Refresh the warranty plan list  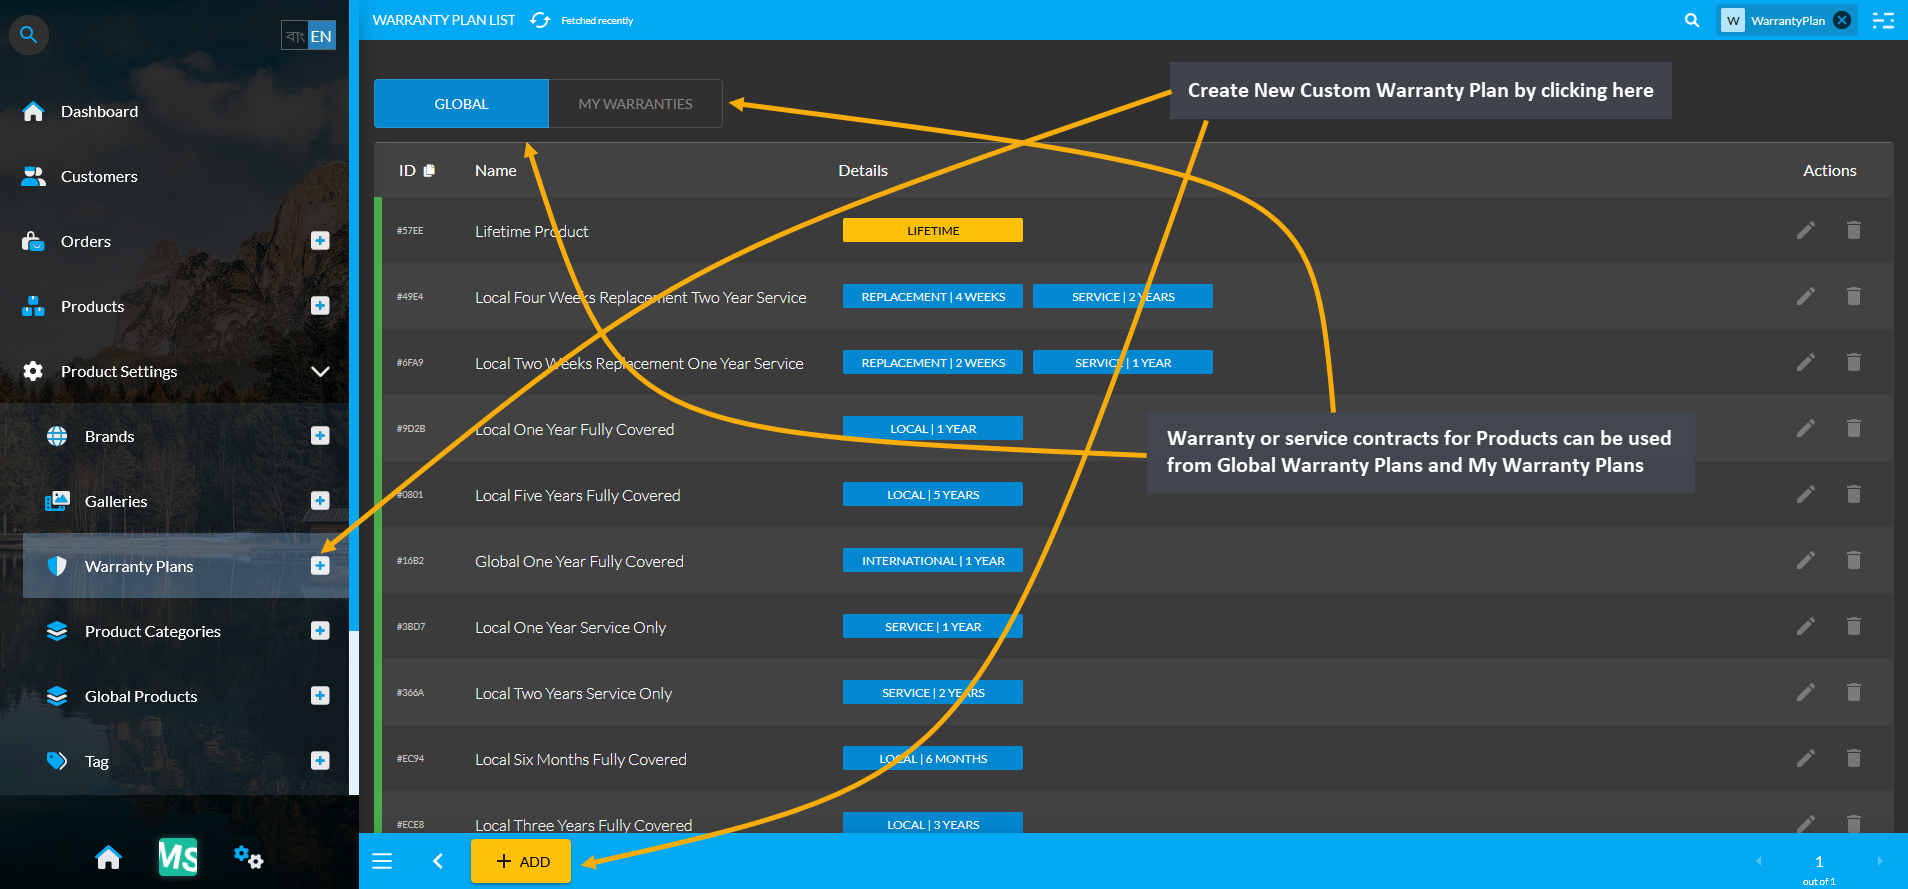[x=540, y=20]
